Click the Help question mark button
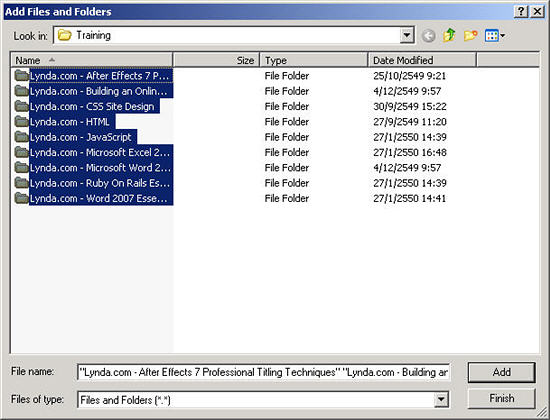Viewport: 550px width, 420px height. coord(521,12)
